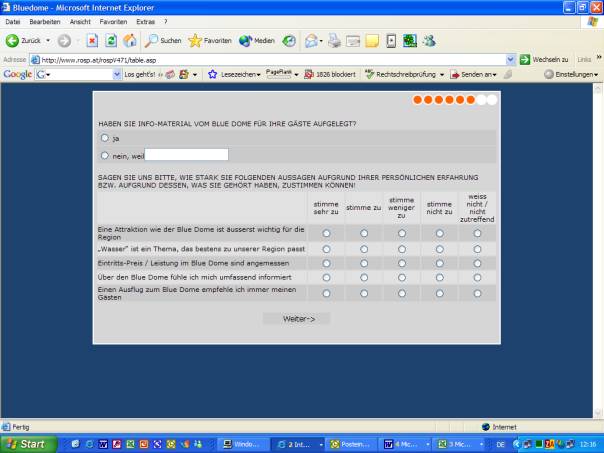Open the Extras menu
This screenshot has height=453, width=604.
click(146, 22)
